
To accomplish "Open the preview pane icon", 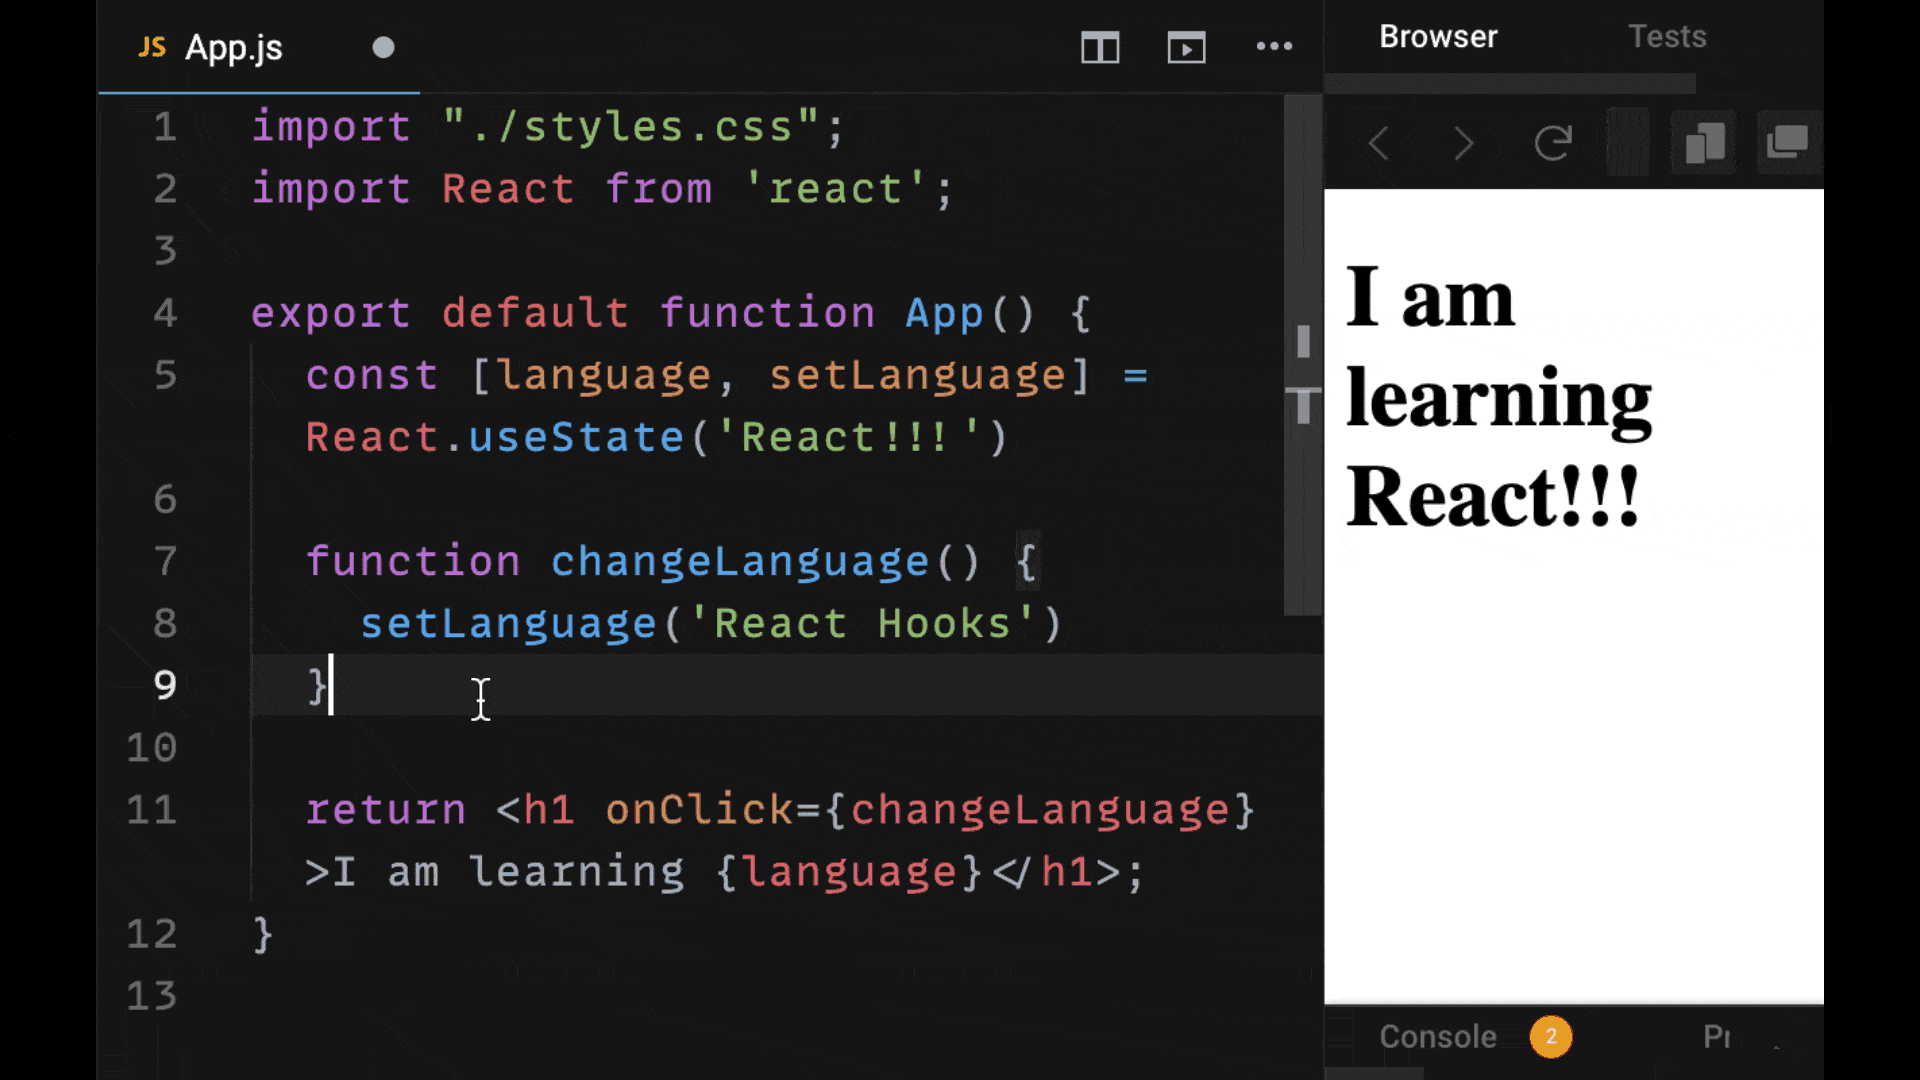I will click(1186, 47).
